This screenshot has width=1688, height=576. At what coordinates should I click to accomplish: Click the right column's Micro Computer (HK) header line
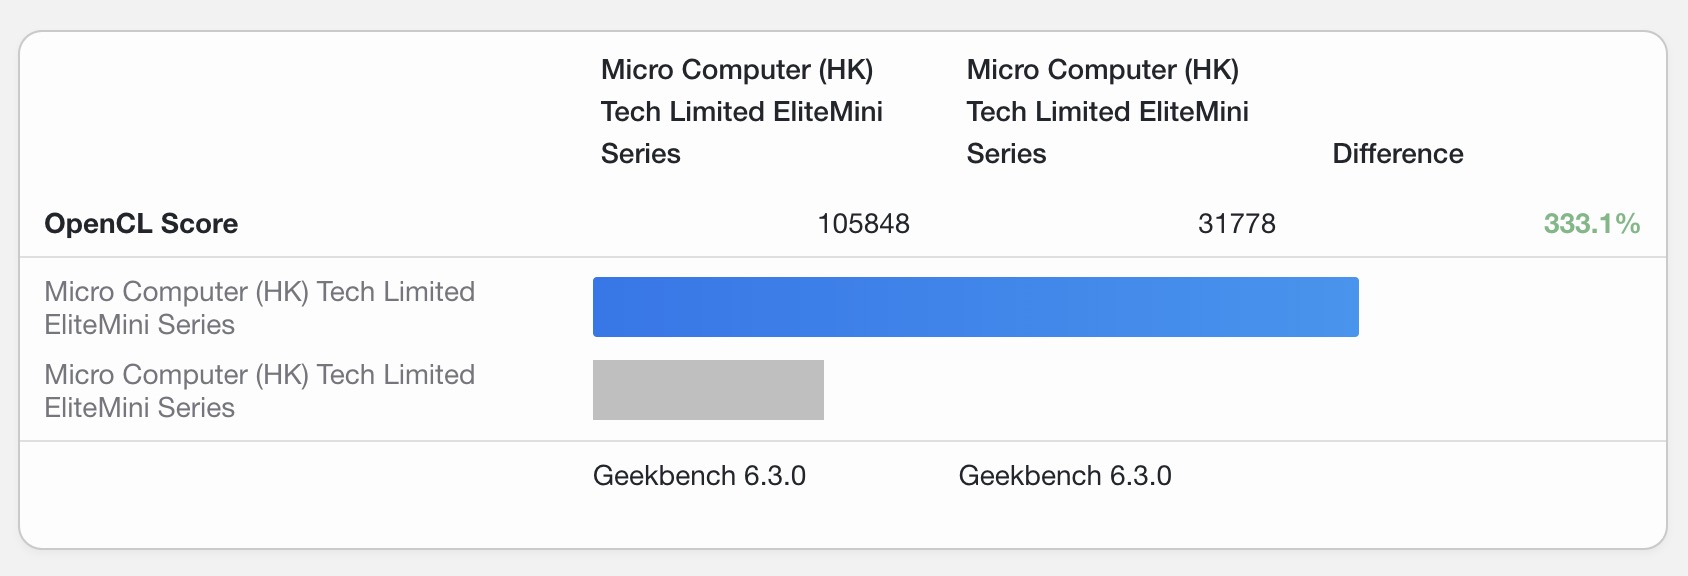(x=1103, y=70)
